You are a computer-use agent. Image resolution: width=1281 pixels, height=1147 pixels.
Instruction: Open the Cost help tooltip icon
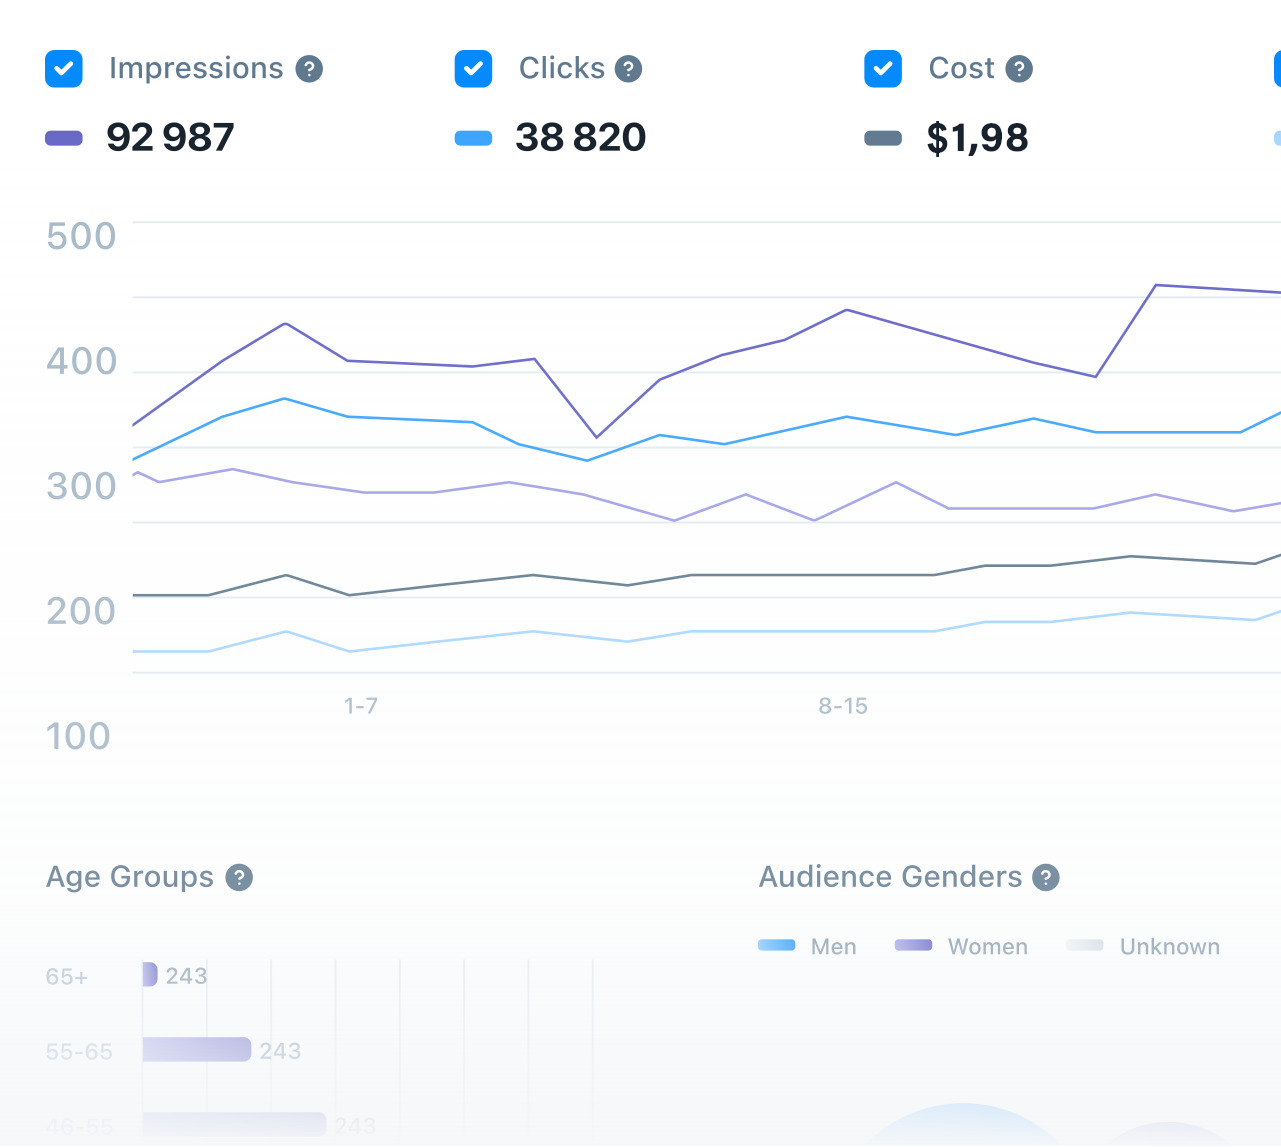click(x=1018, y=68)
